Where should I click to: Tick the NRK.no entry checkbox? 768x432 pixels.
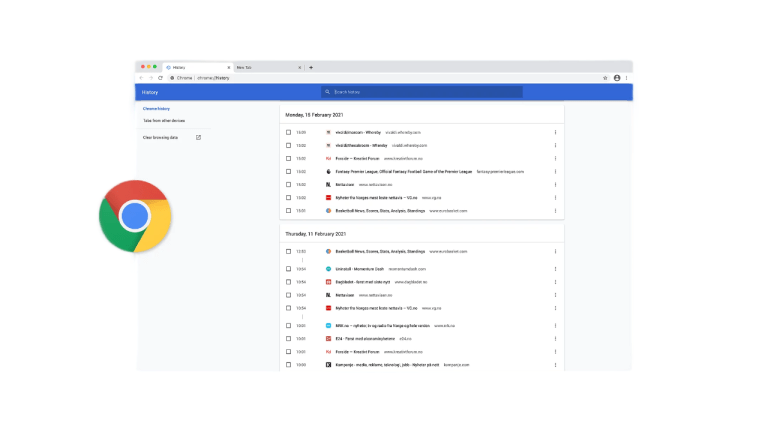tap(288, 326)
